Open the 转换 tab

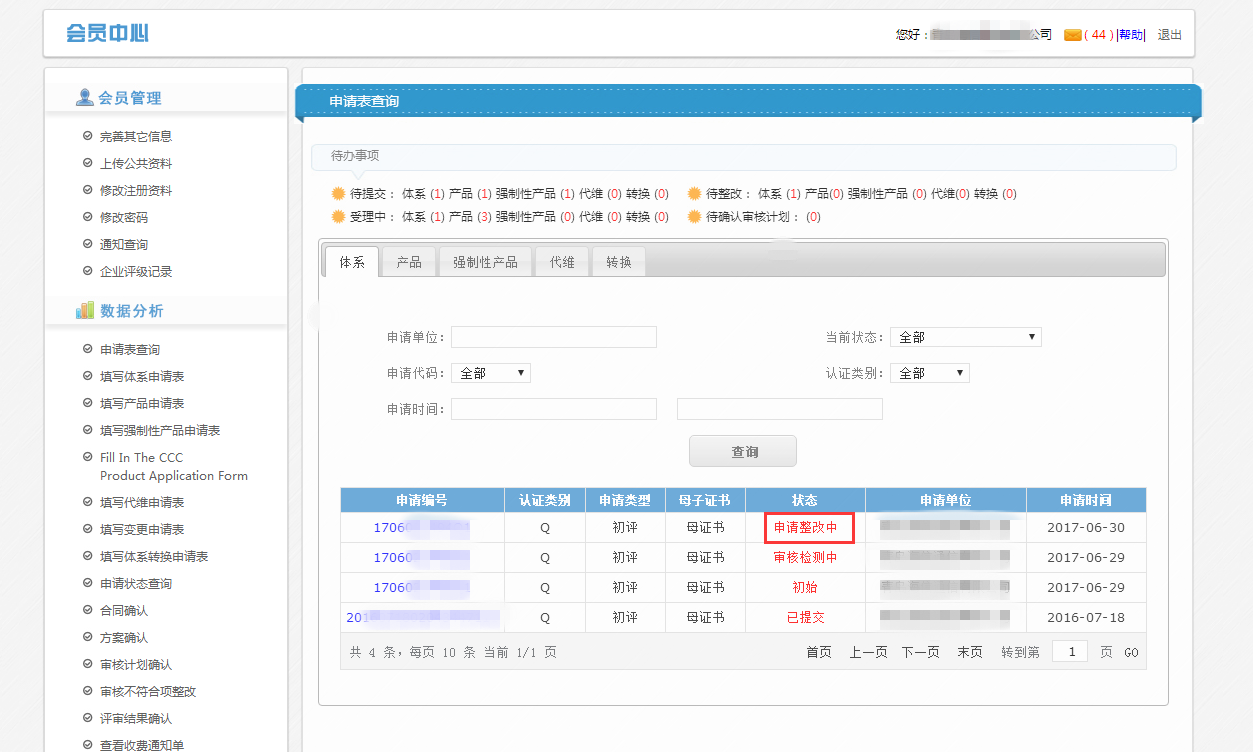click(619, 262)
